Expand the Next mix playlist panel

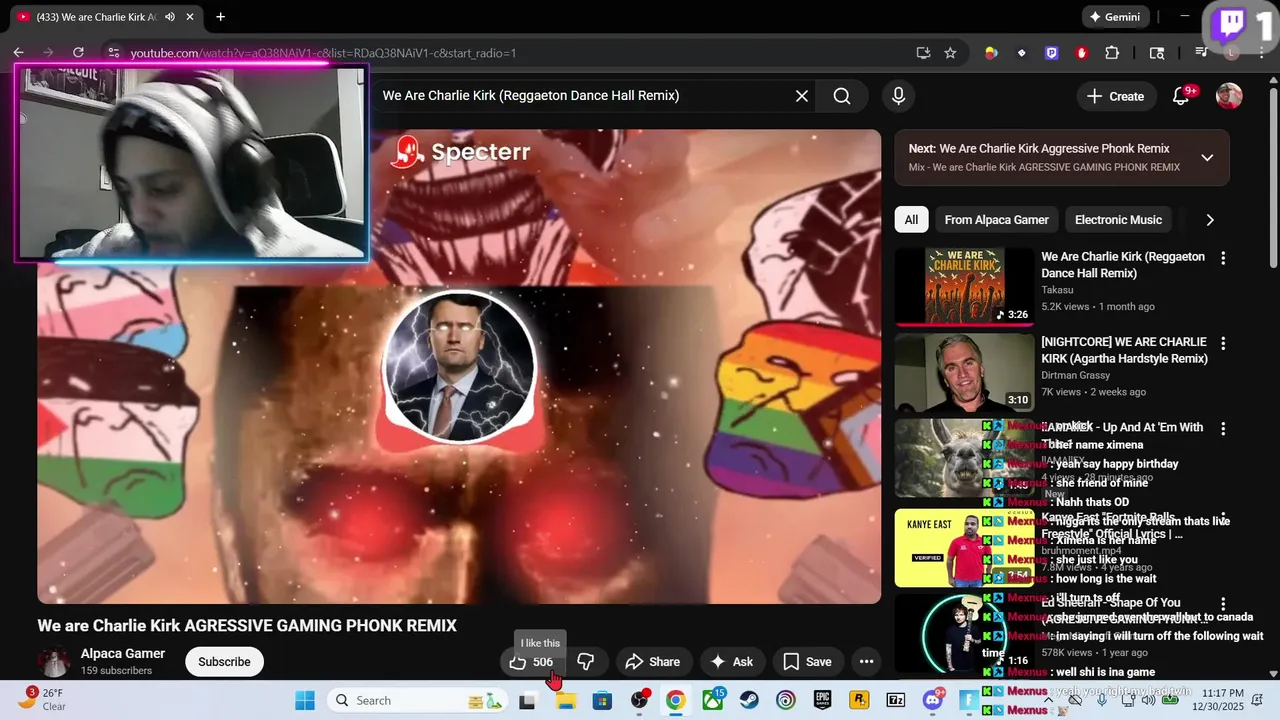coord(1207,157)
